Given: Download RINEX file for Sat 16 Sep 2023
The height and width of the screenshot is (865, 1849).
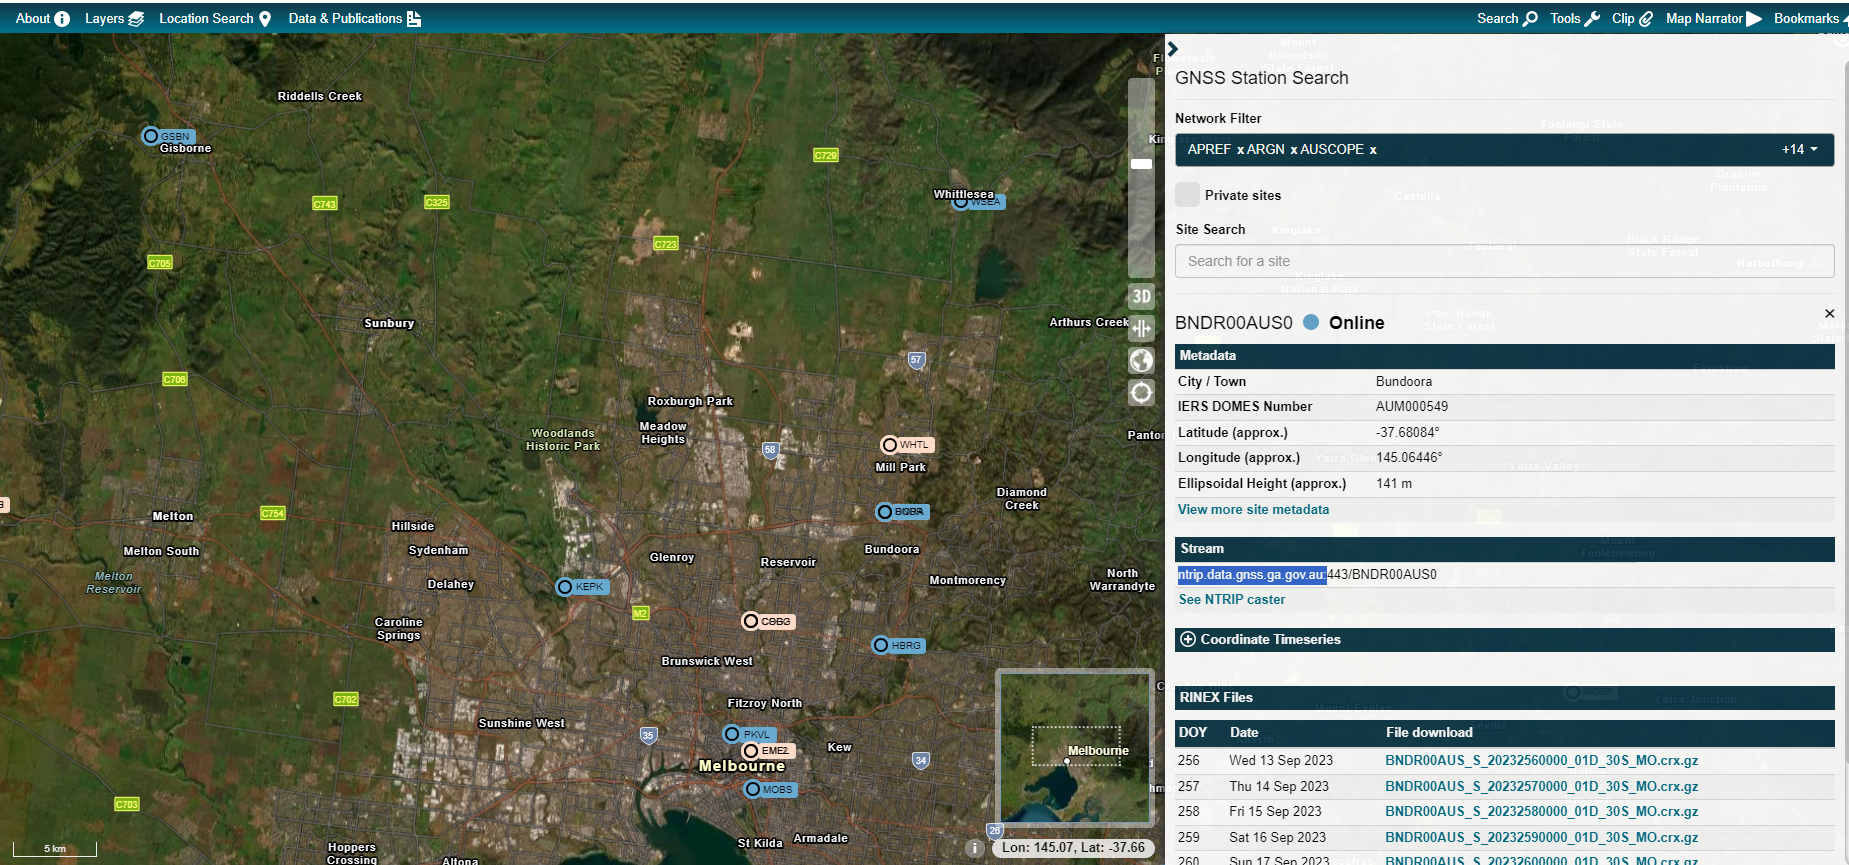Looking at the screenshot, I should pos(1541,838).
